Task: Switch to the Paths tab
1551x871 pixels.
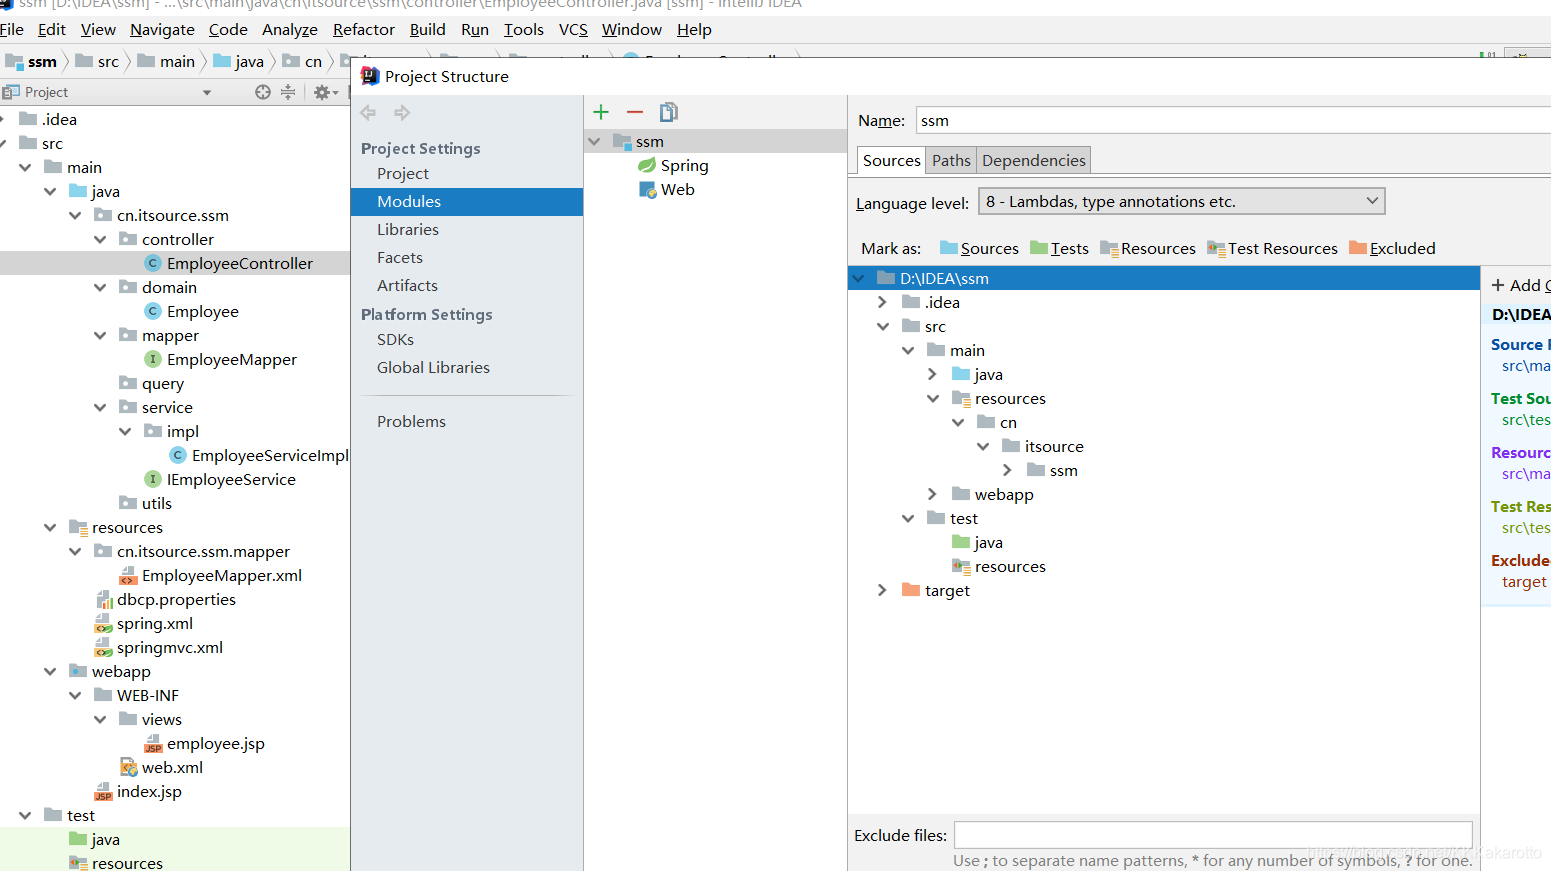Action: click(x=951, y=160)
